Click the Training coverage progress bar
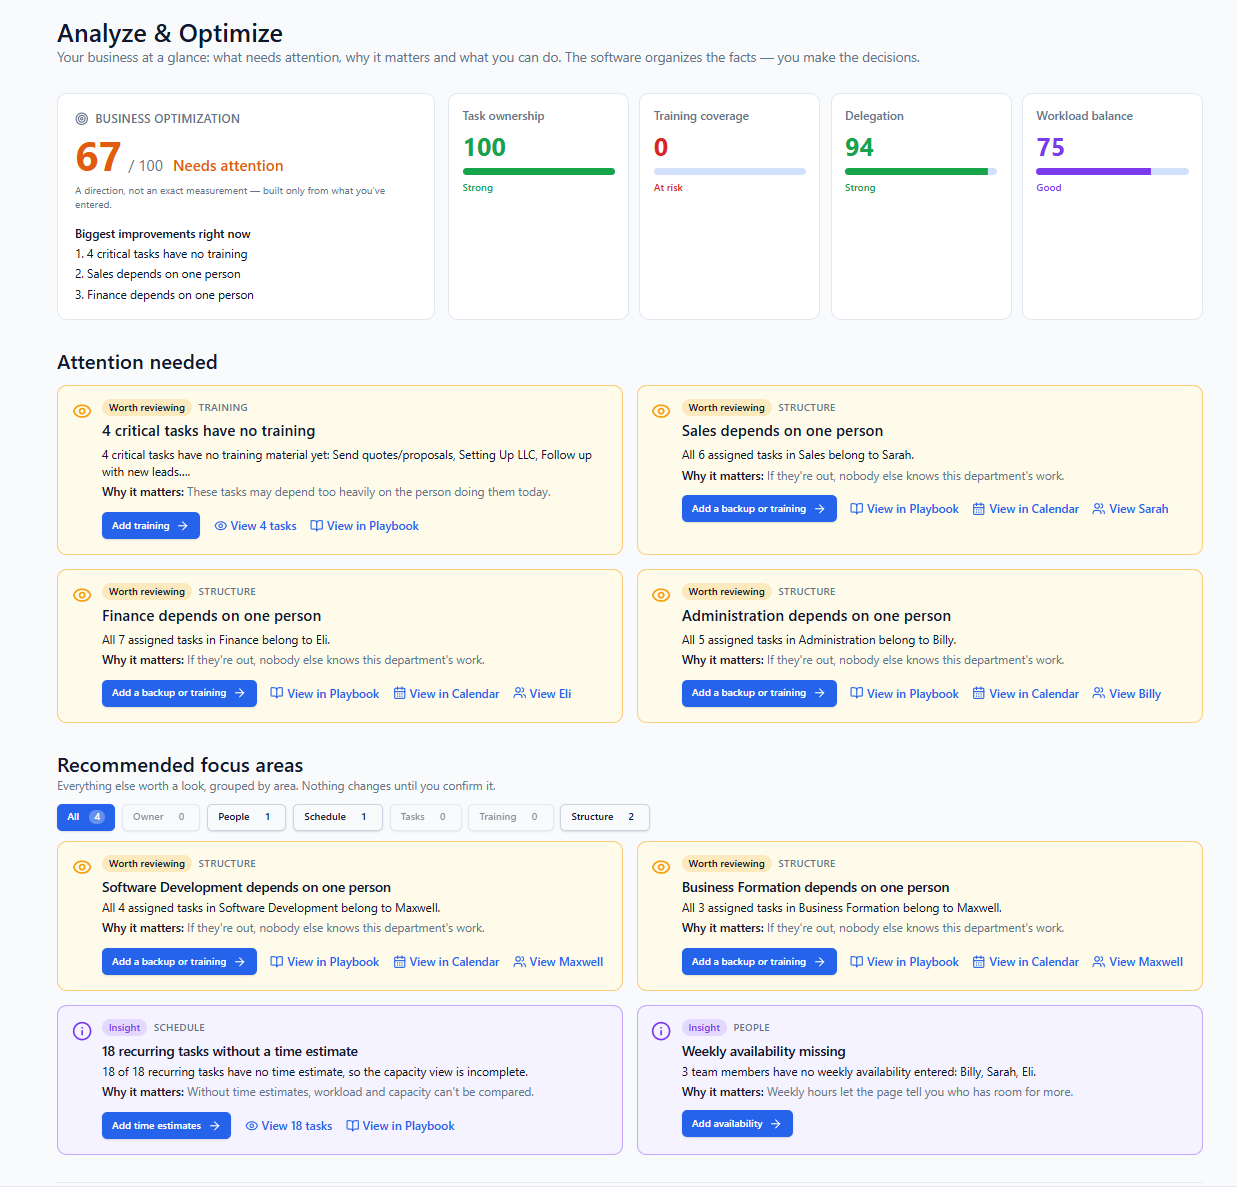1237x1187 pixels. click(730, 172)
